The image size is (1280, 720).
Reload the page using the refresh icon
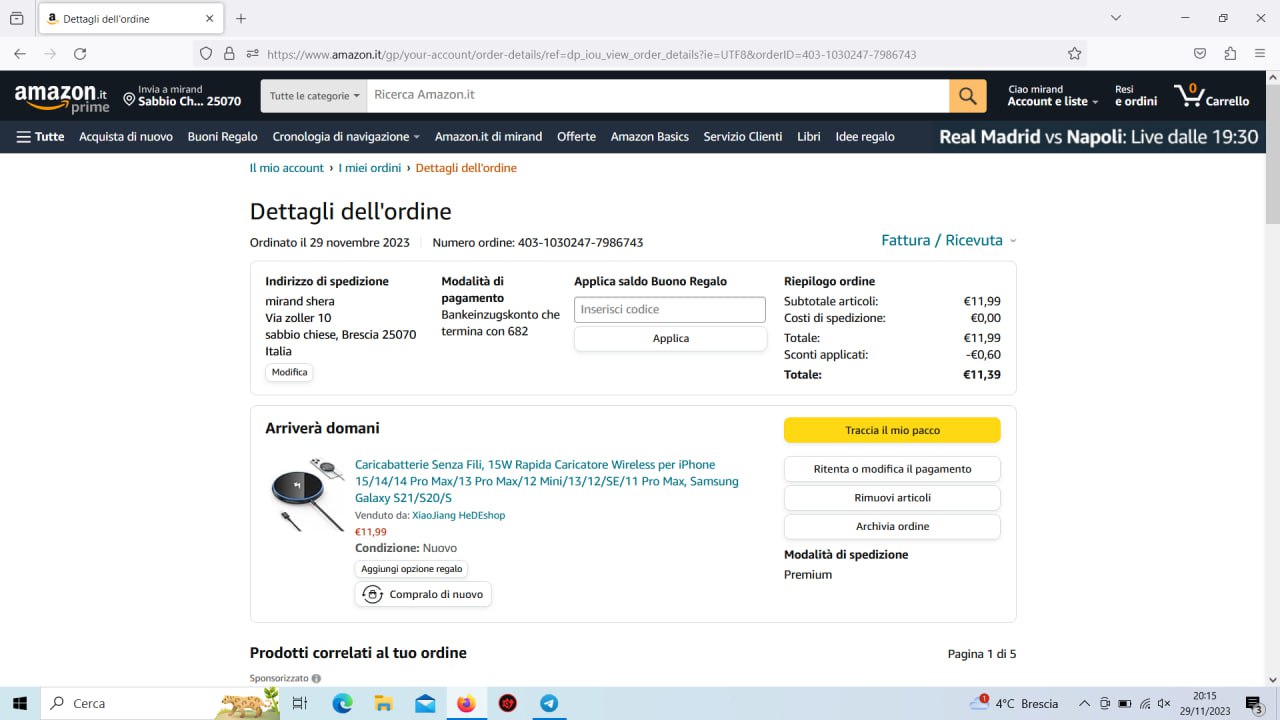click(x=80, y=54)
